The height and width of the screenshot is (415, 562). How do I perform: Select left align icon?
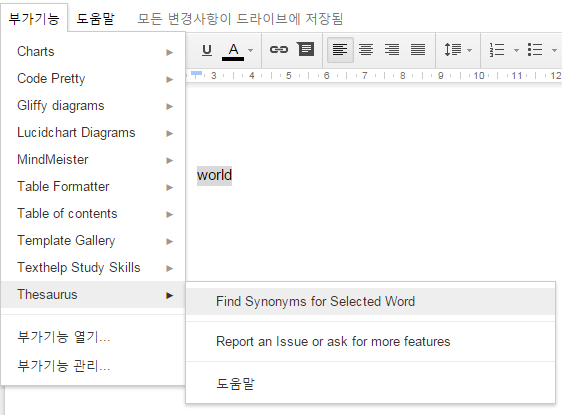[x=340, y=50]
